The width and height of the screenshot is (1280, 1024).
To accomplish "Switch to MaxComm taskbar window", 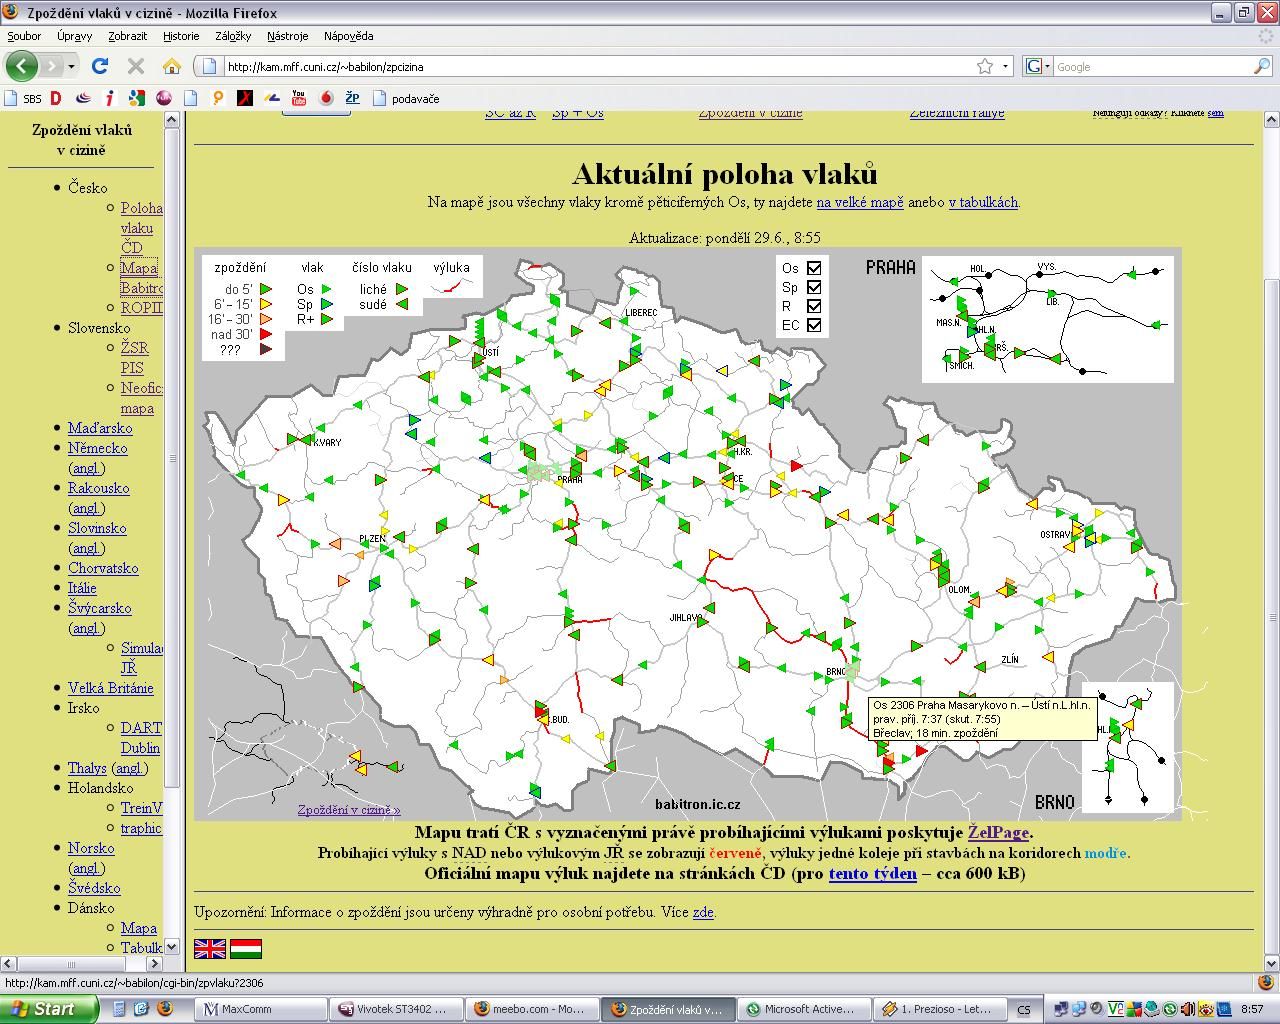I will [x=262, y=1009].
